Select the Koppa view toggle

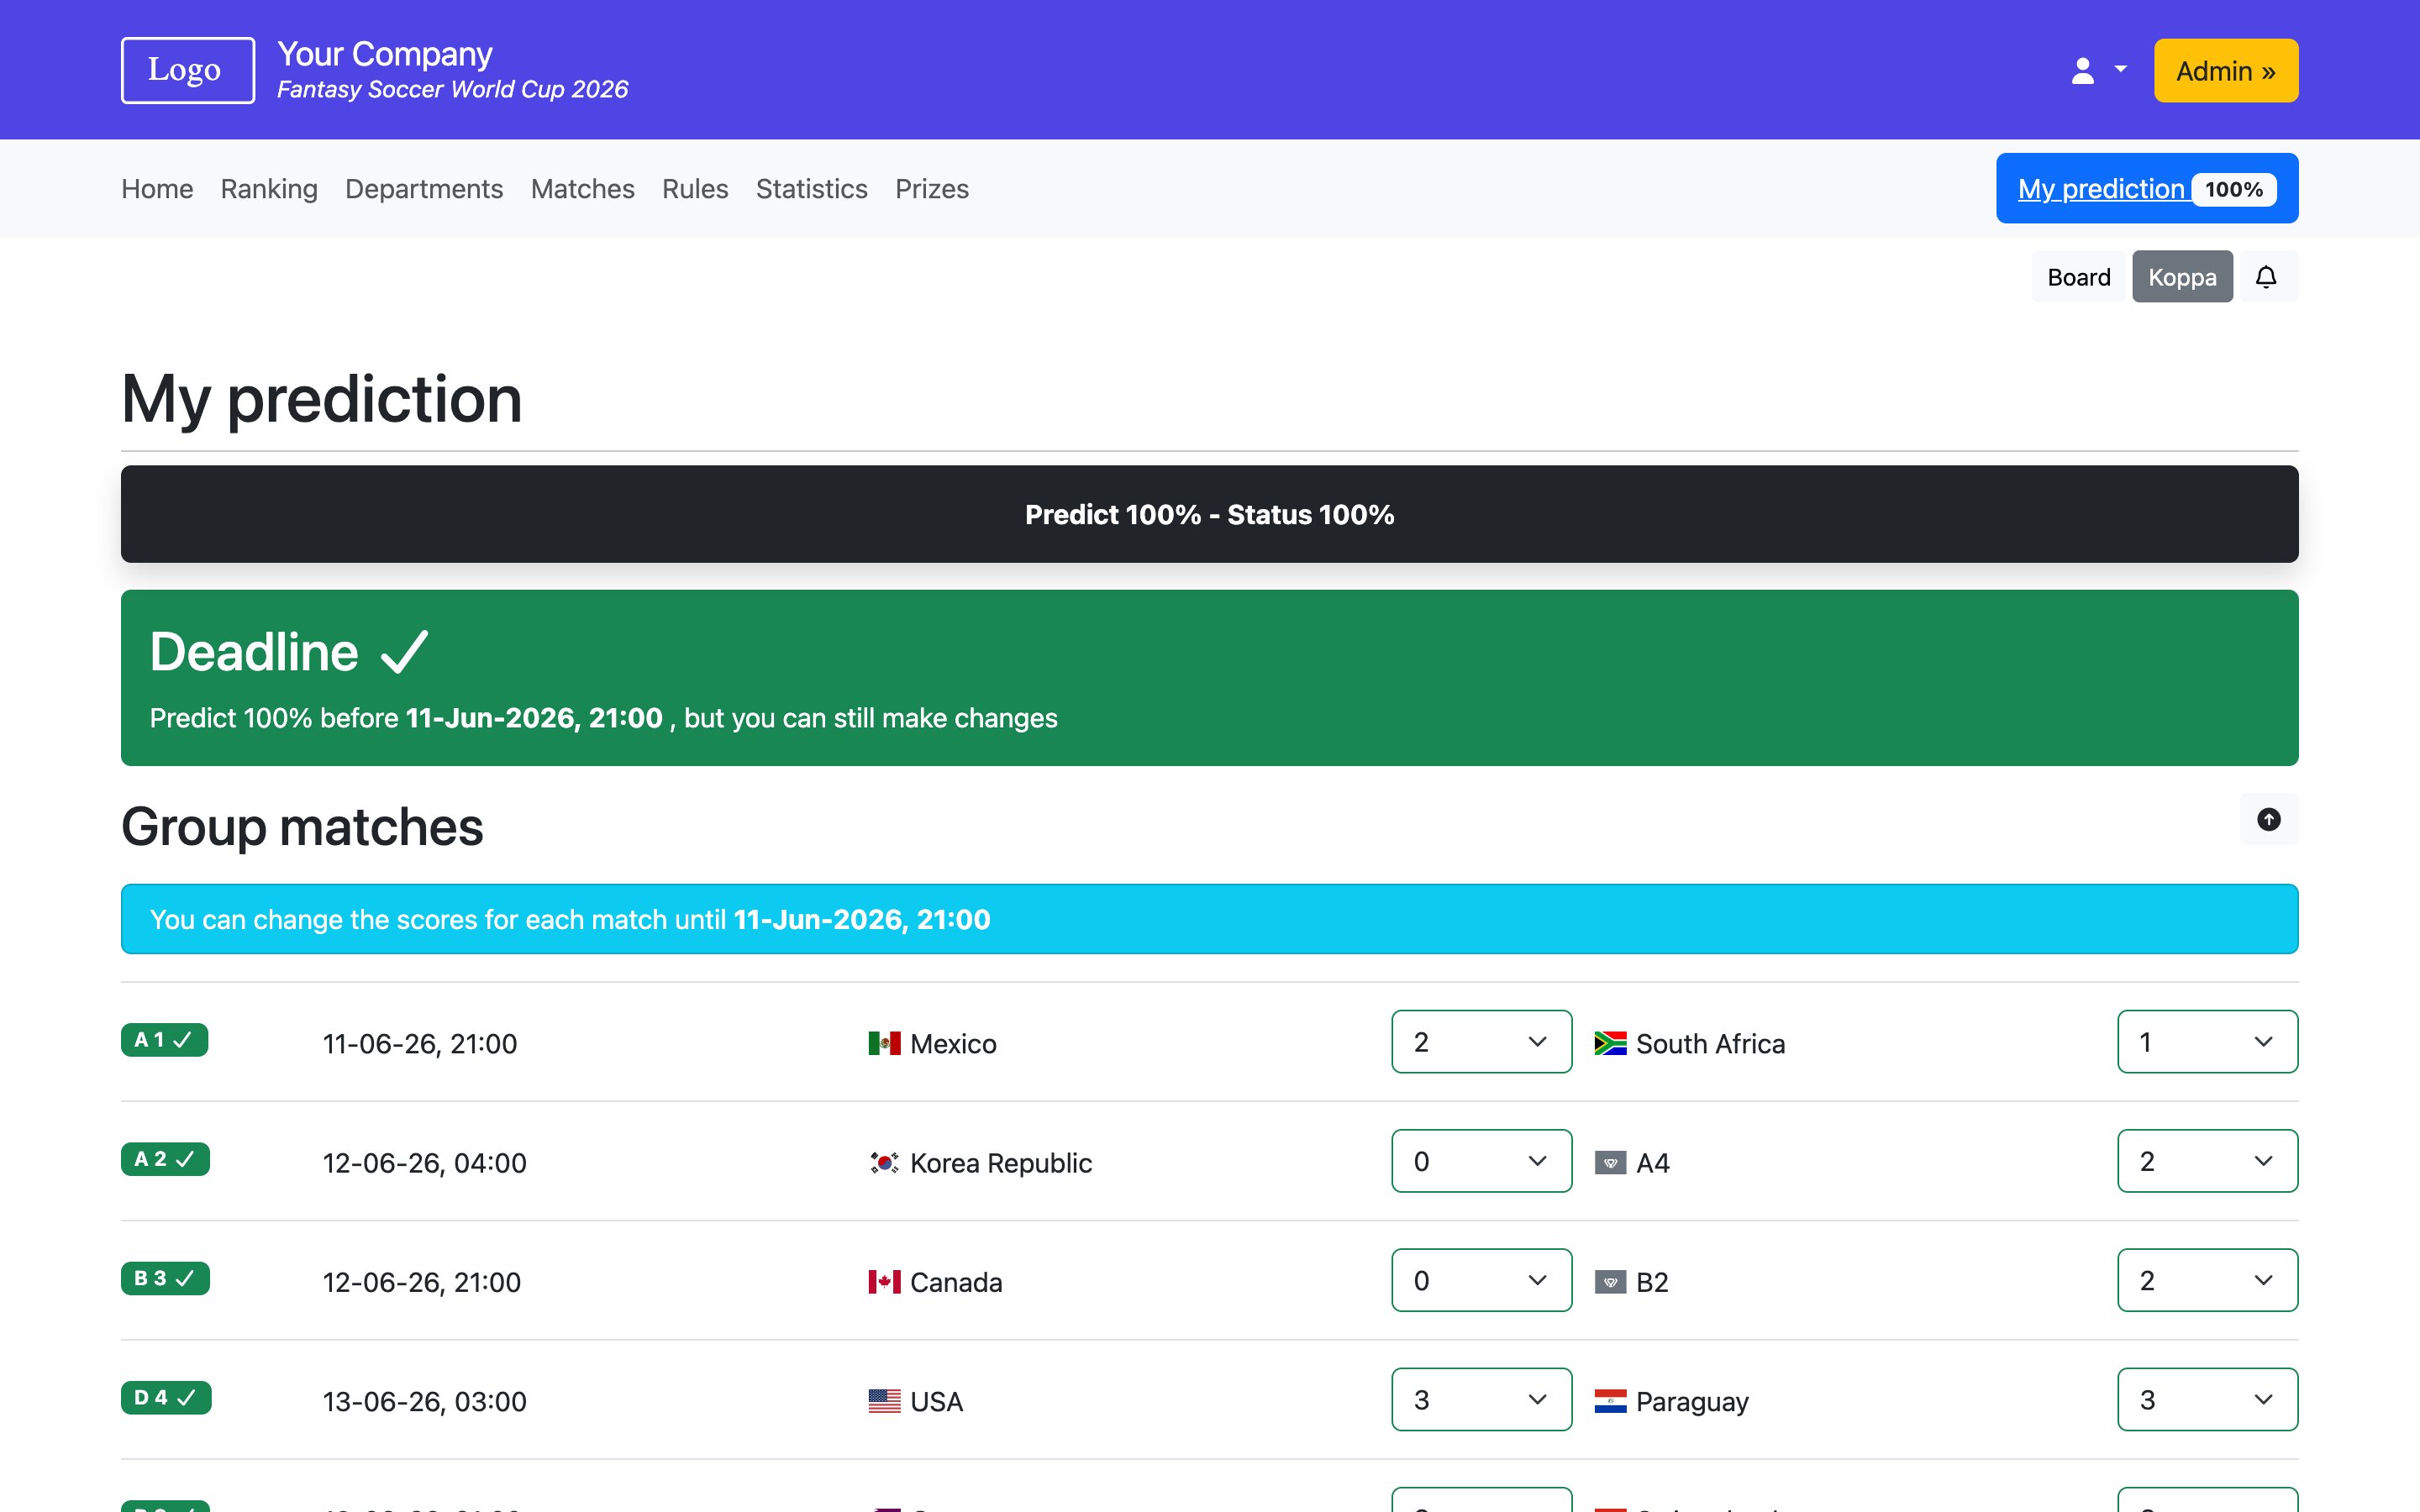(x=2182, y=277)
